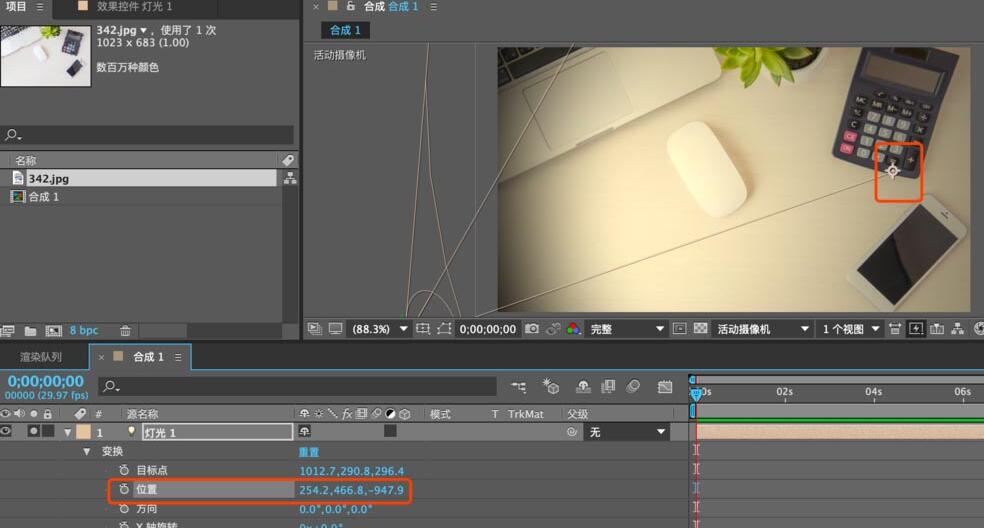
Task: Toggle the hide shy layers icon in timeline
Action: pos(583,387)
